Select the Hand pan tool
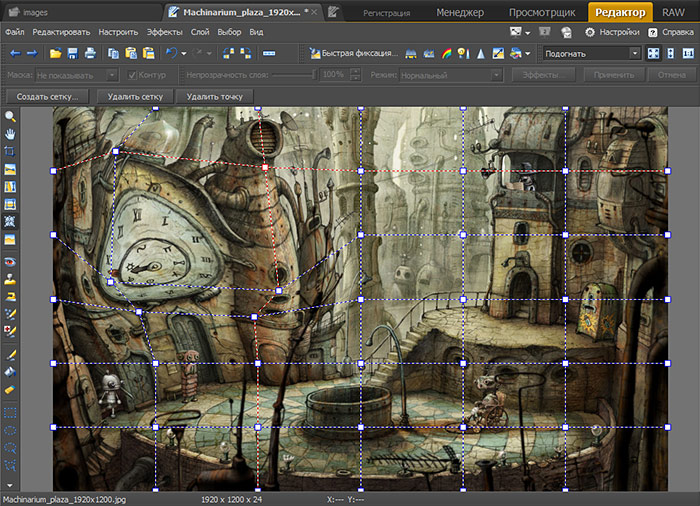This screenshot has width=700, height=506. coord(10,134)
